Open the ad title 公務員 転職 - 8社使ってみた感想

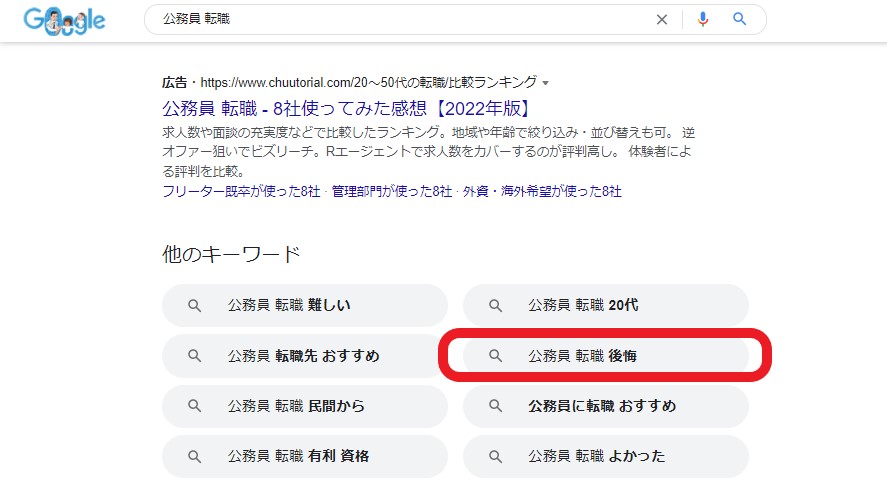pyautogui.click(x=346, y=108)
